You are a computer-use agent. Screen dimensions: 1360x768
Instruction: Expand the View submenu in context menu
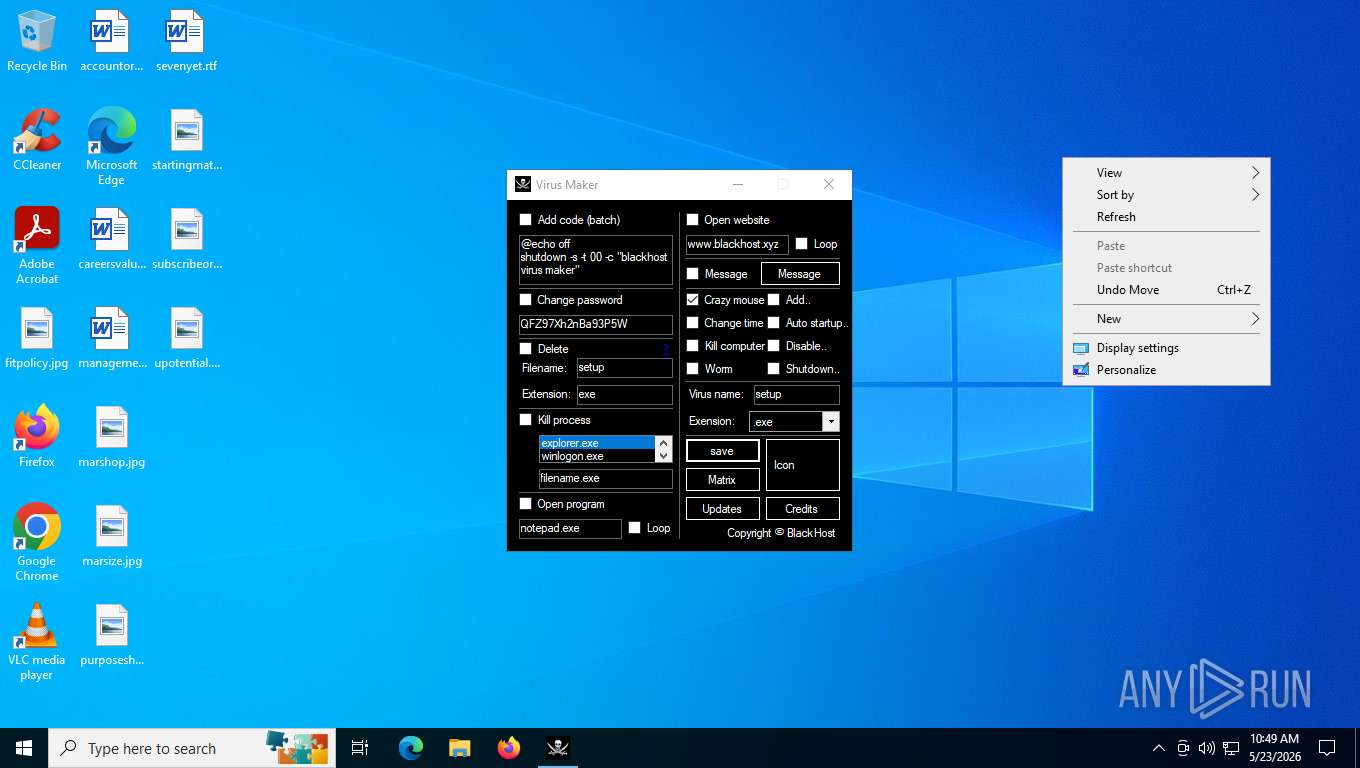tap(1166, 173)
